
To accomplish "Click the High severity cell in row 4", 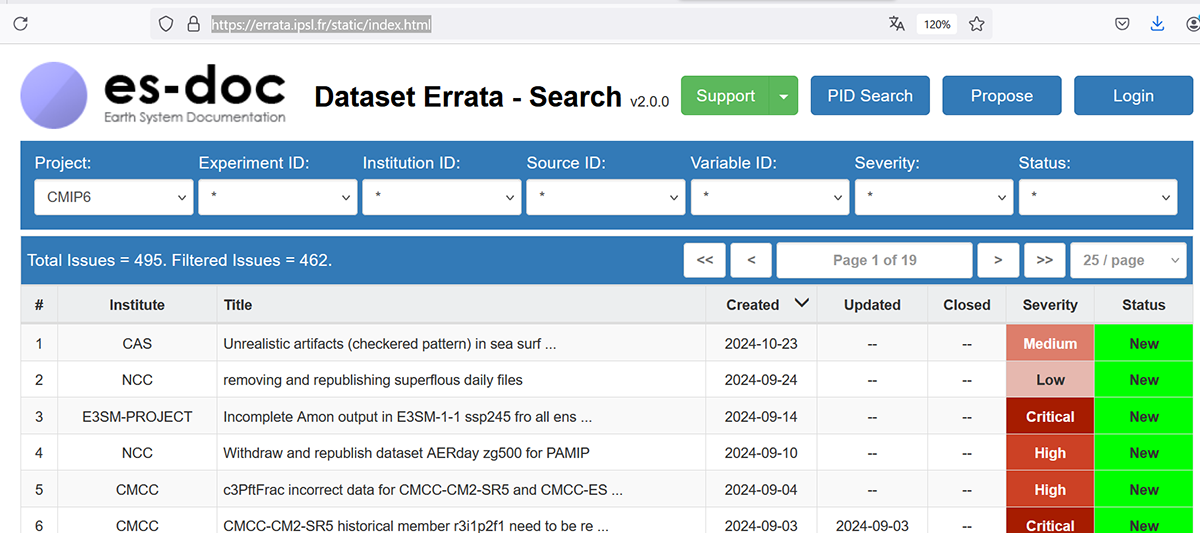I will click(1050, 453).
